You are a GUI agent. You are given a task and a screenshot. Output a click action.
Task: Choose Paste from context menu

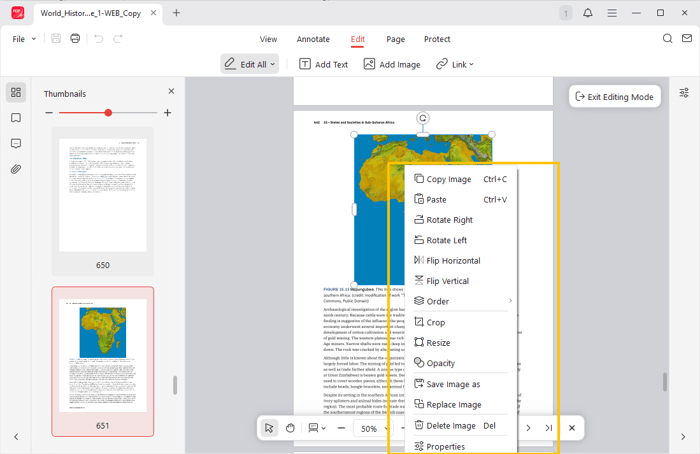pyautogui.click(x=462, y=200)
